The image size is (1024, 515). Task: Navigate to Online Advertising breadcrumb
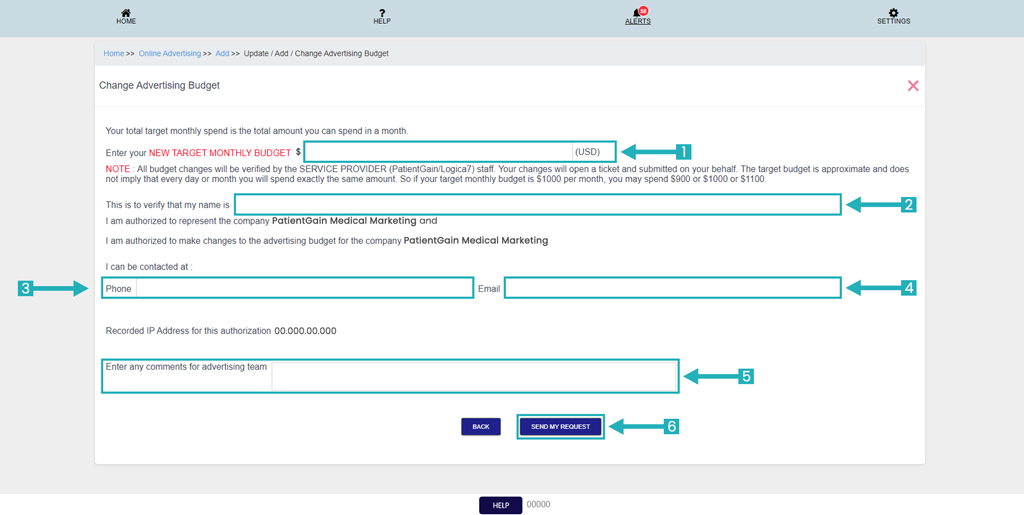[169, 53]
